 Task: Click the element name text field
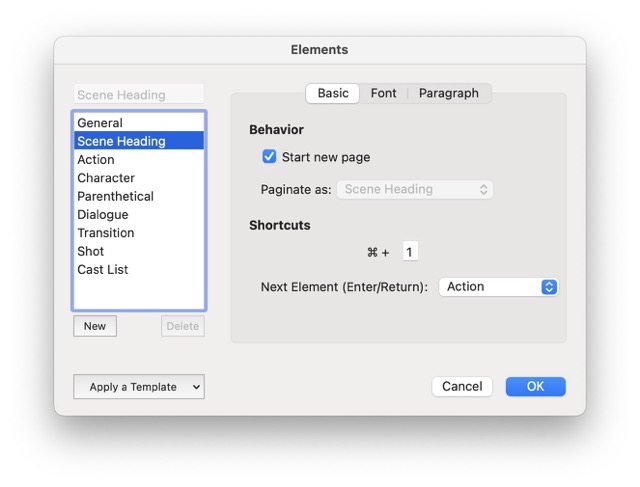138,95
